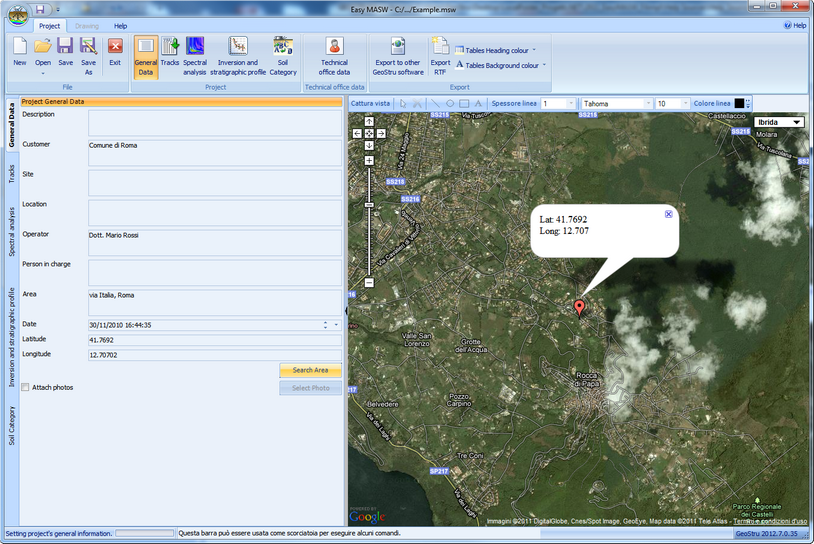Screen dimensions: 814x544
Task: Expand the Open button dropdown arrow
Action: (x=43, y=73)
